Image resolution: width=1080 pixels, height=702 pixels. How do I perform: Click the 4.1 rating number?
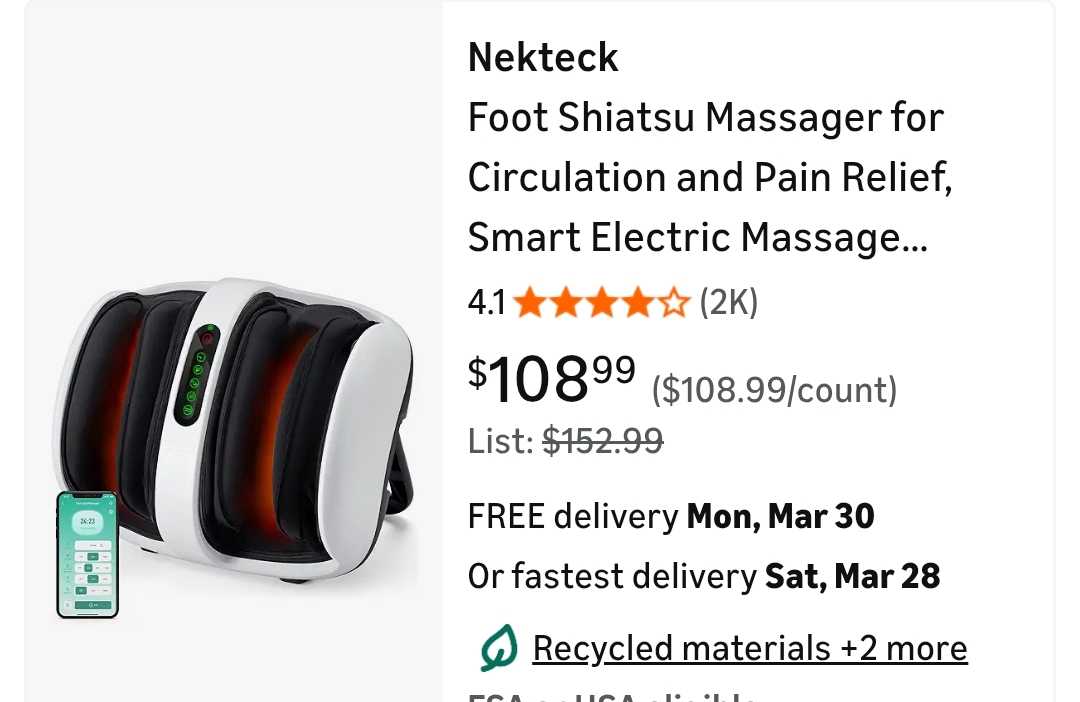[486, 302]
